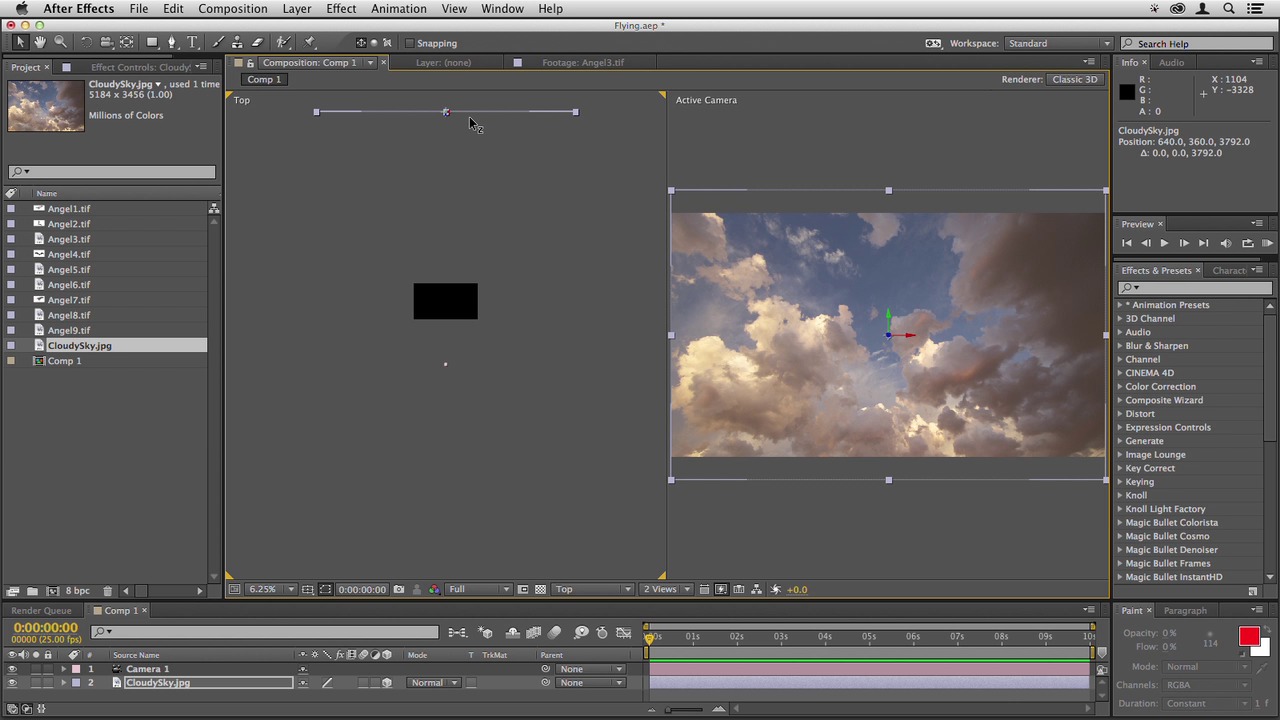1280x720 pixels.
Task: Toggle the Fast Previews button
Action: (721, 589)
